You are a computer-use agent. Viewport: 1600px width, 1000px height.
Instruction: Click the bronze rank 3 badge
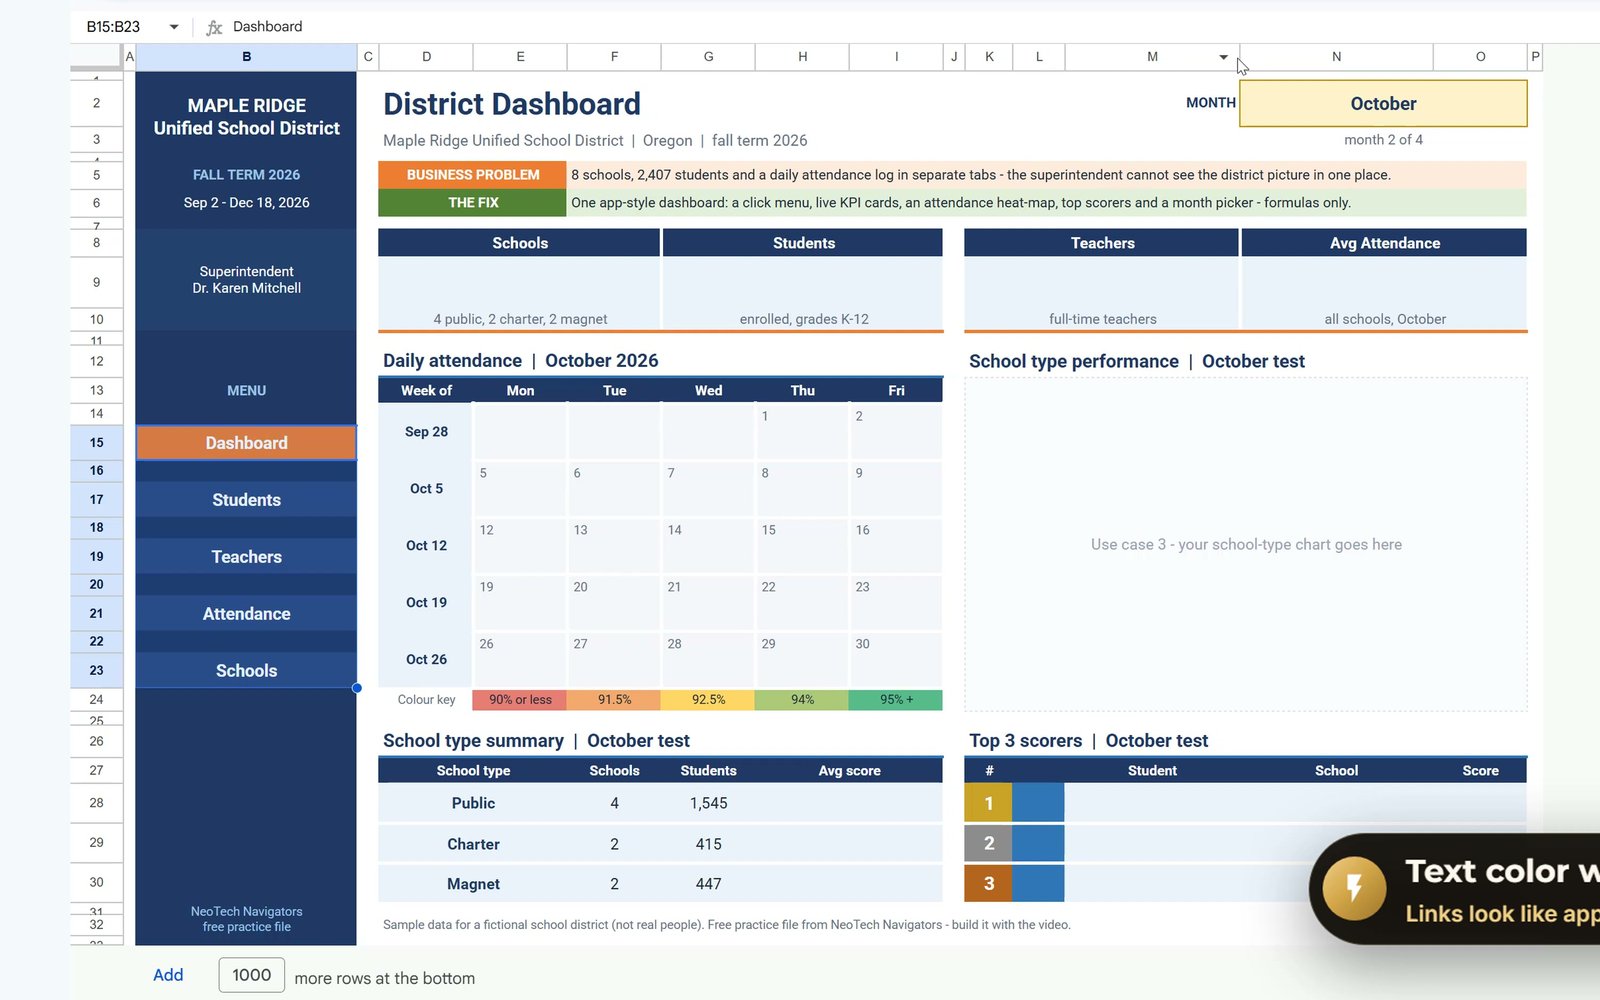pyautogui.click(x=988, y=884)
